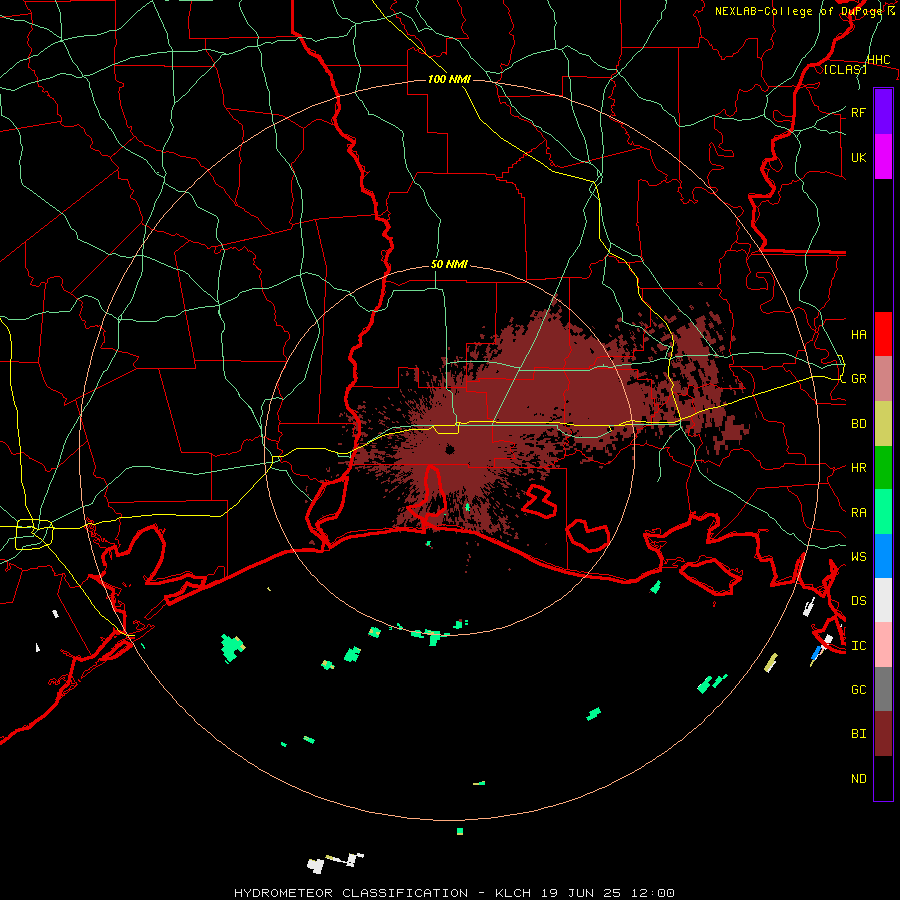
Task: Click the blue WS legend swatch
Action: coord(883,556)
